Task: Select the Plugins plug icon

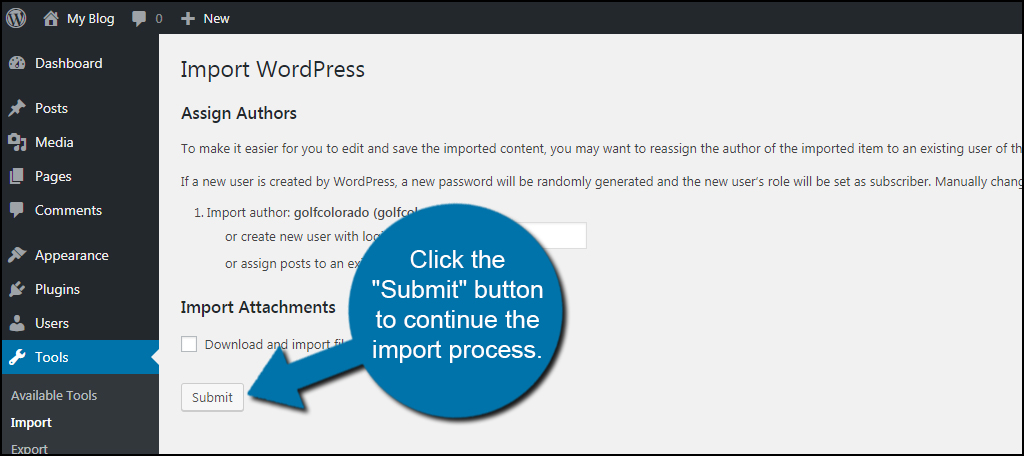Action: click(x=16, y=289)
